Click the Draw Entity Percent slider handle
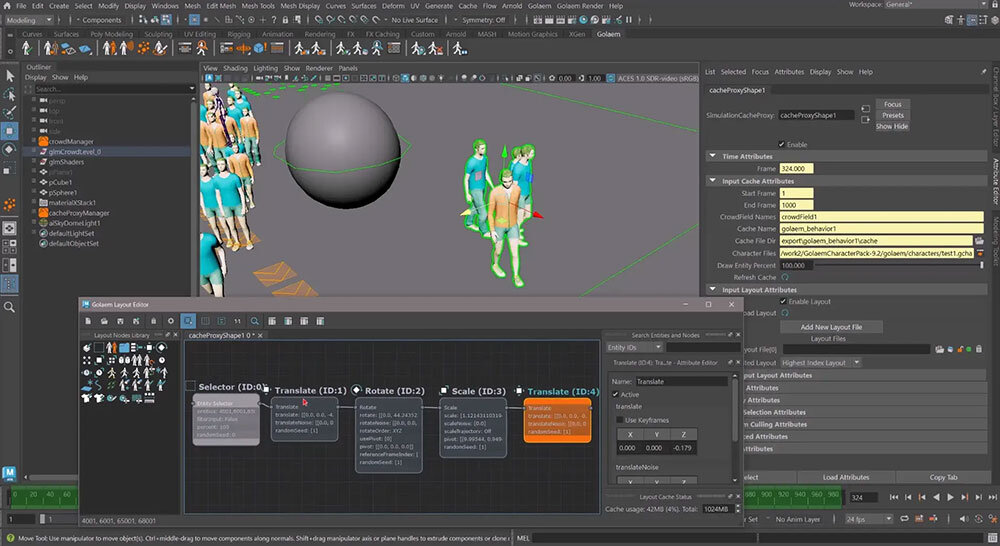Screen dimensions: 1000x546 (x=982, y=265)
